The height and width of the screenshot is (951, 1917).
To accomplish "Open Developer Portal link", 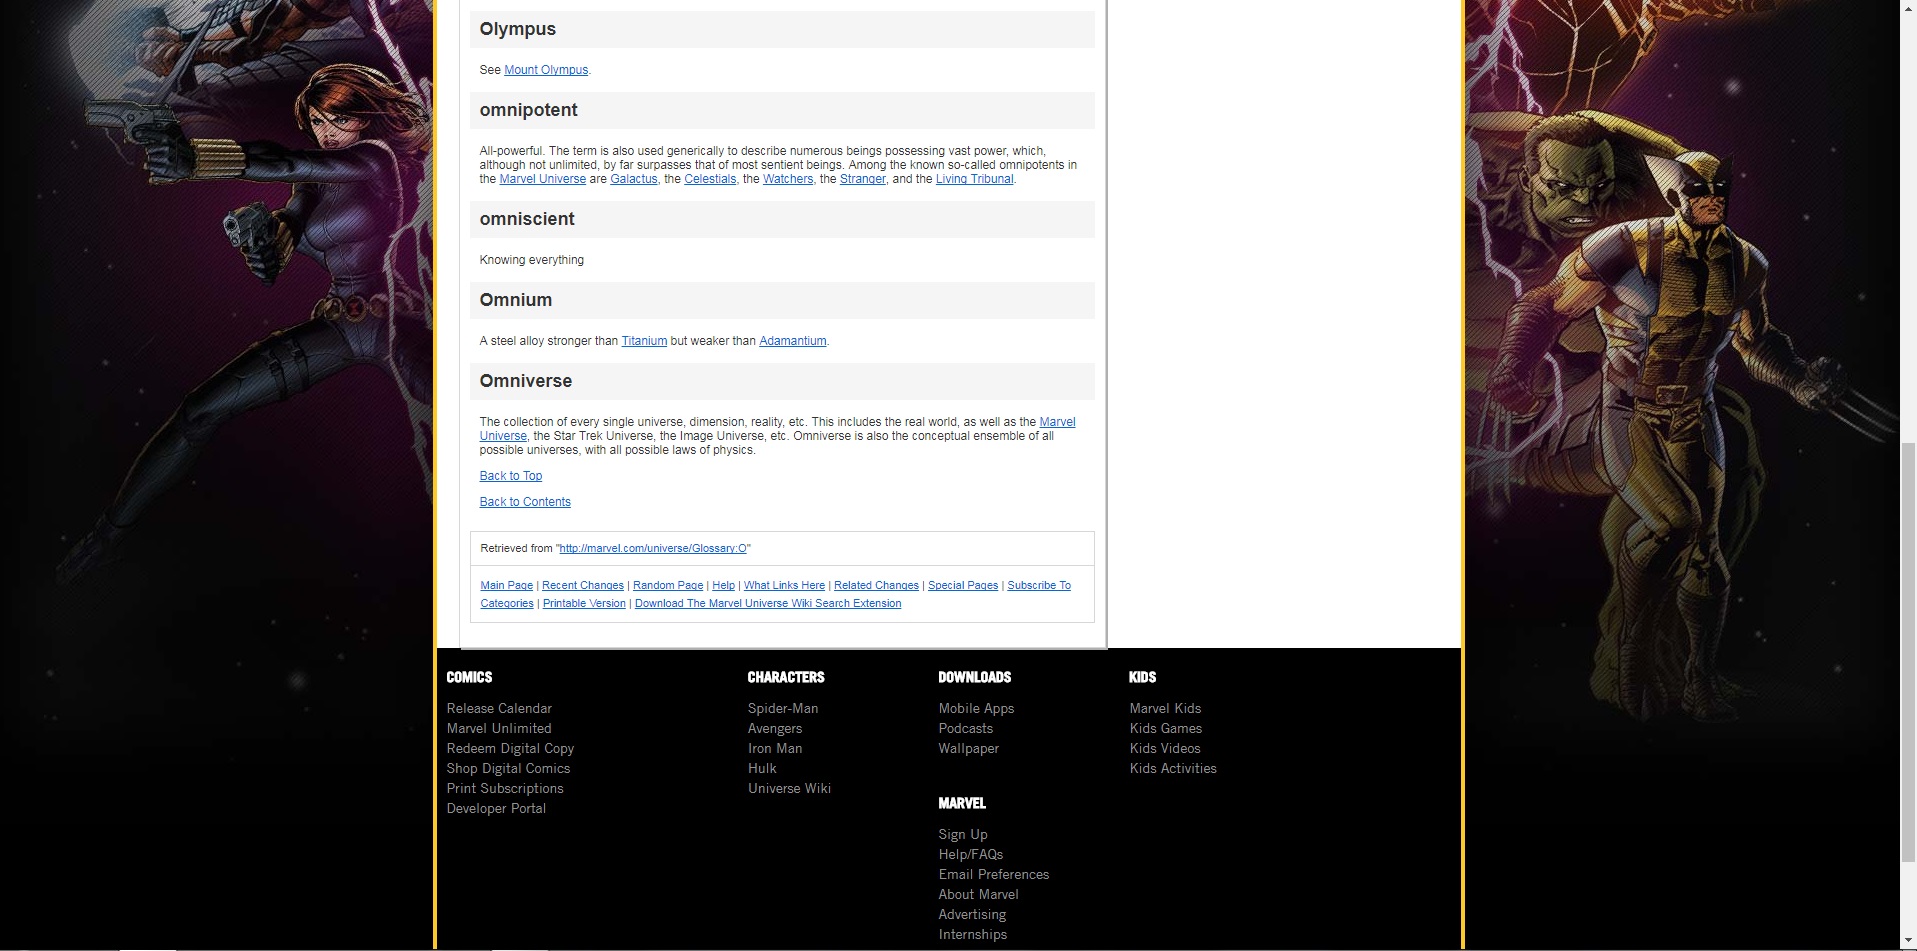I will (x=496, y=808).
